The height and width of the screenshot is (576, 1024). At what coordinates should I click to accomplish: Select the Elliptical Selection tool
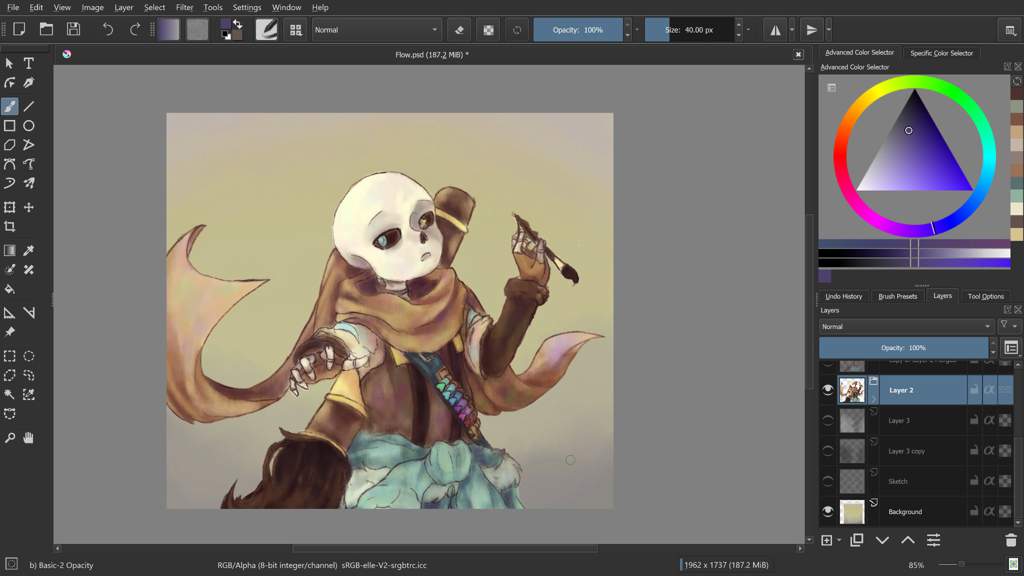click(x=29, y=356)
